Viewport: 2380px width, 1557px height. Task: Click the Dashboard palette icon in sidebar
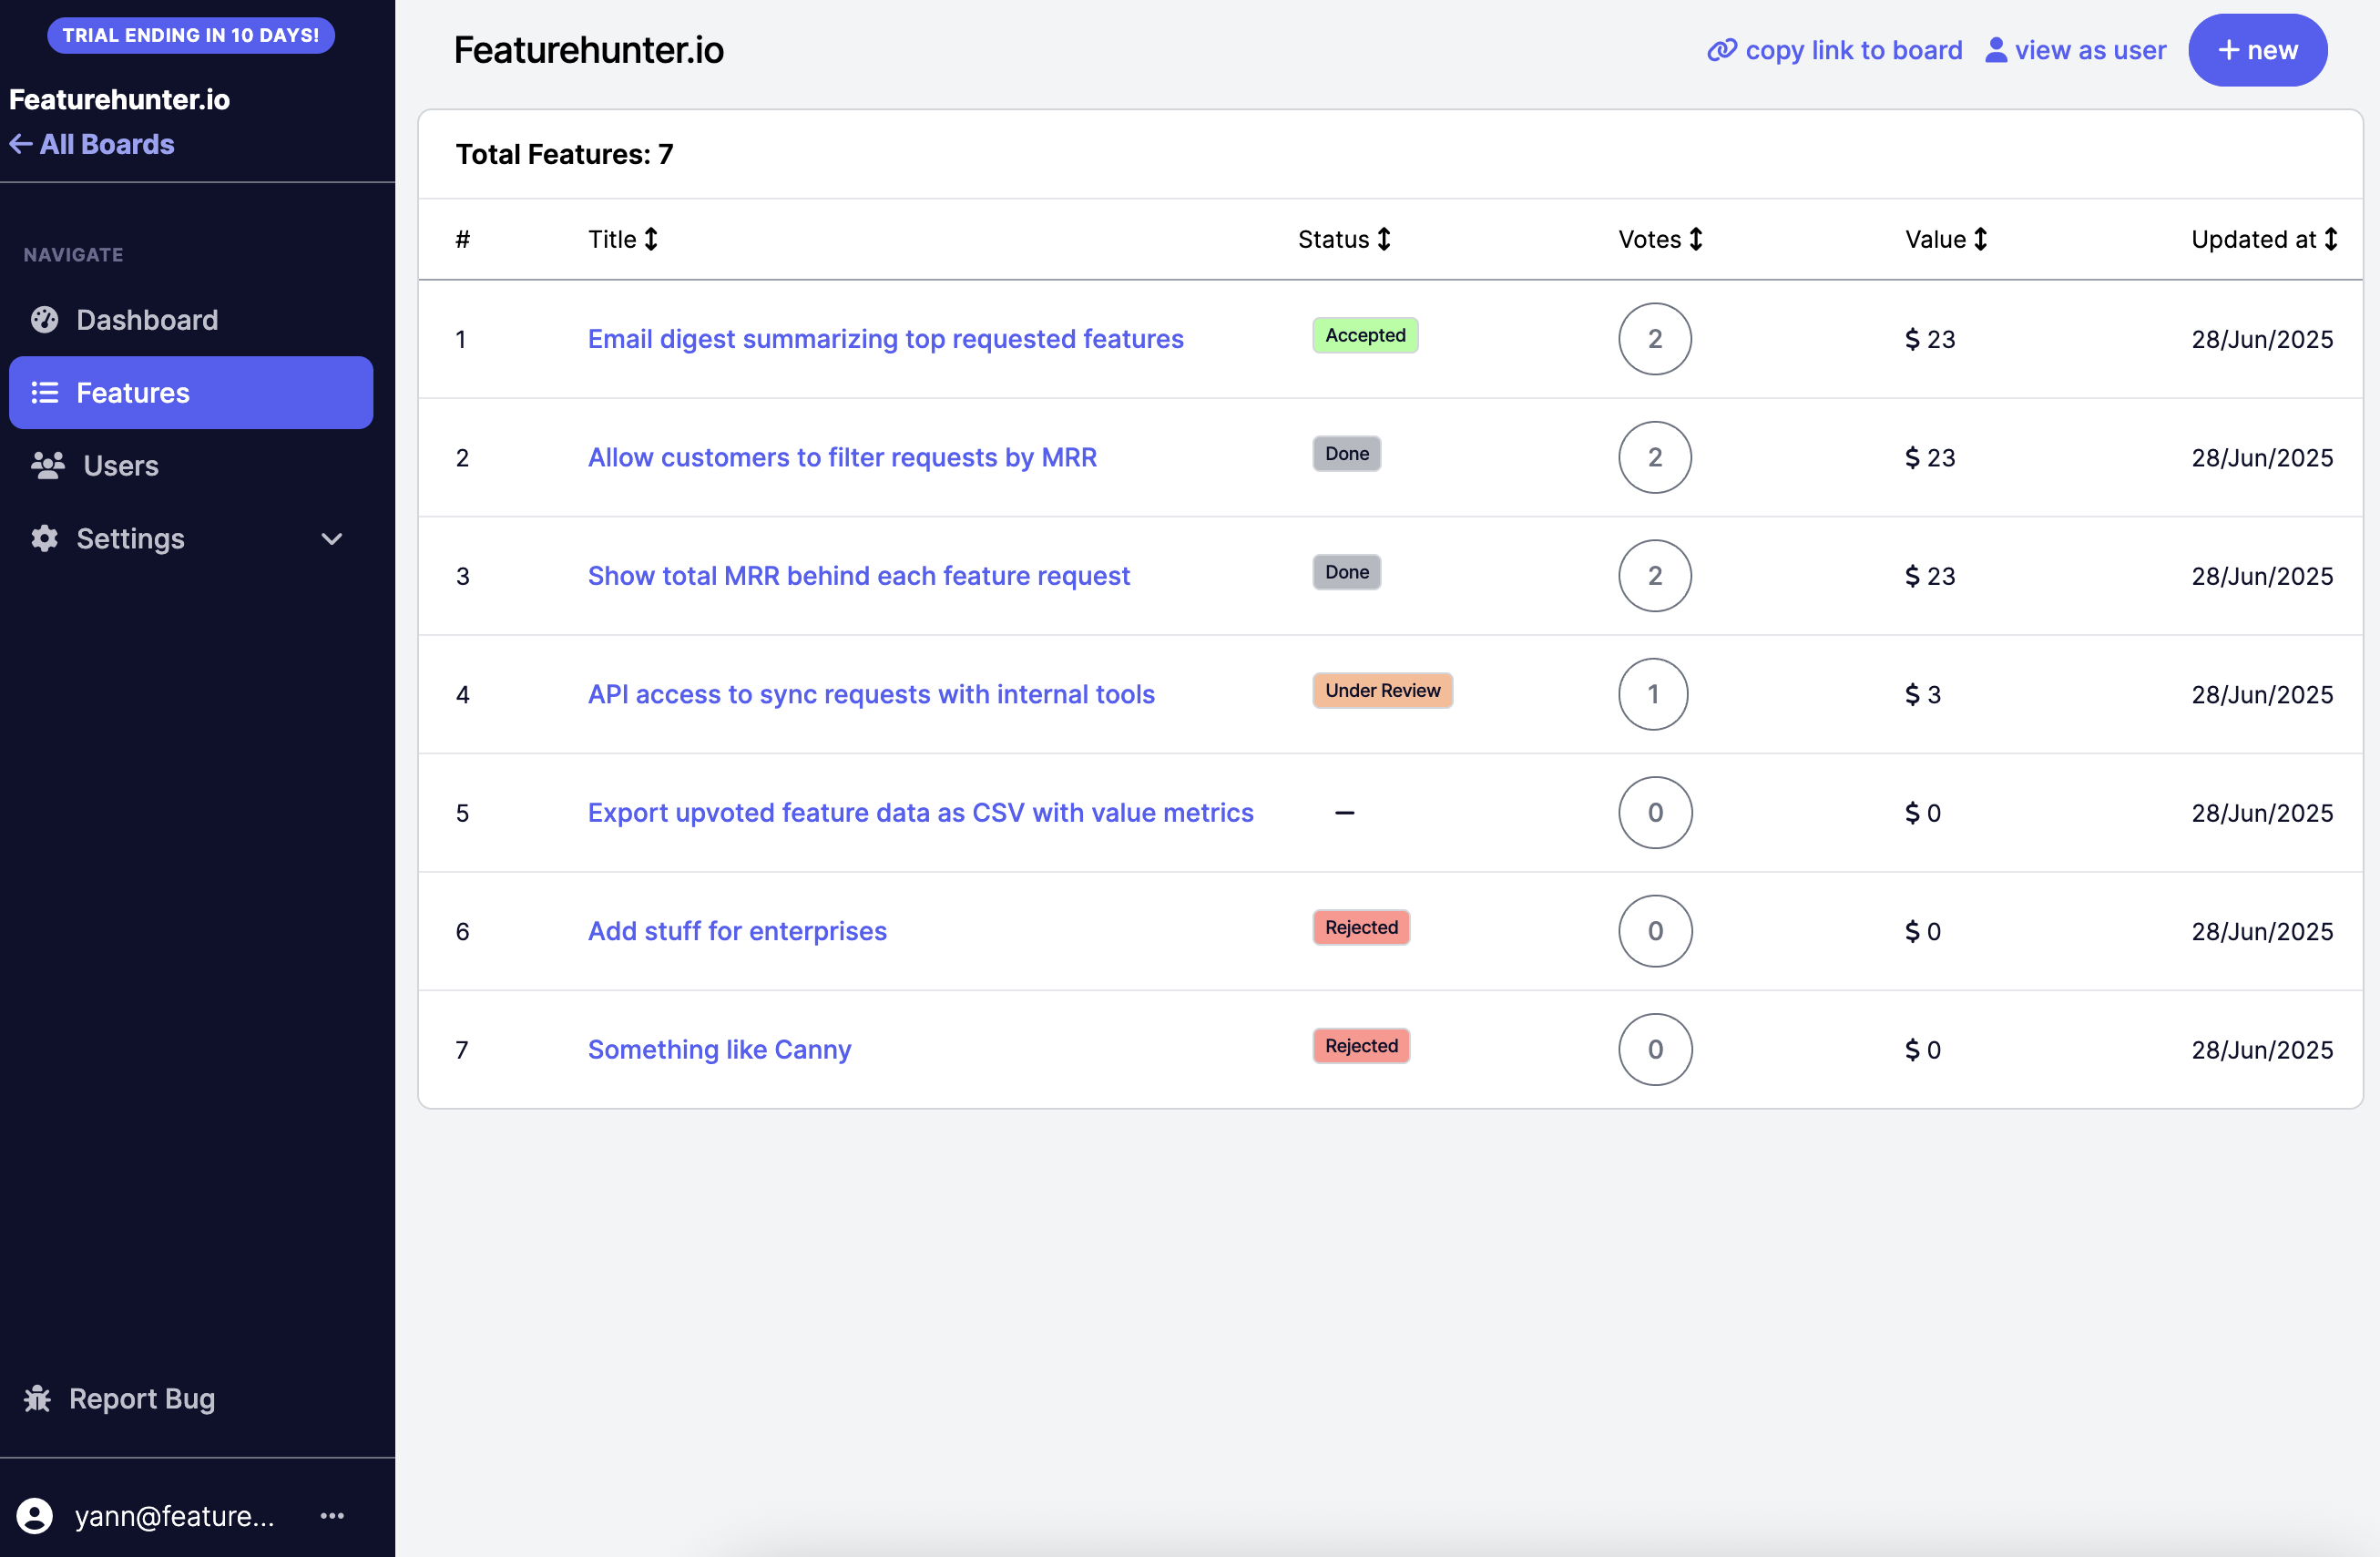click(x=44, y=319)
